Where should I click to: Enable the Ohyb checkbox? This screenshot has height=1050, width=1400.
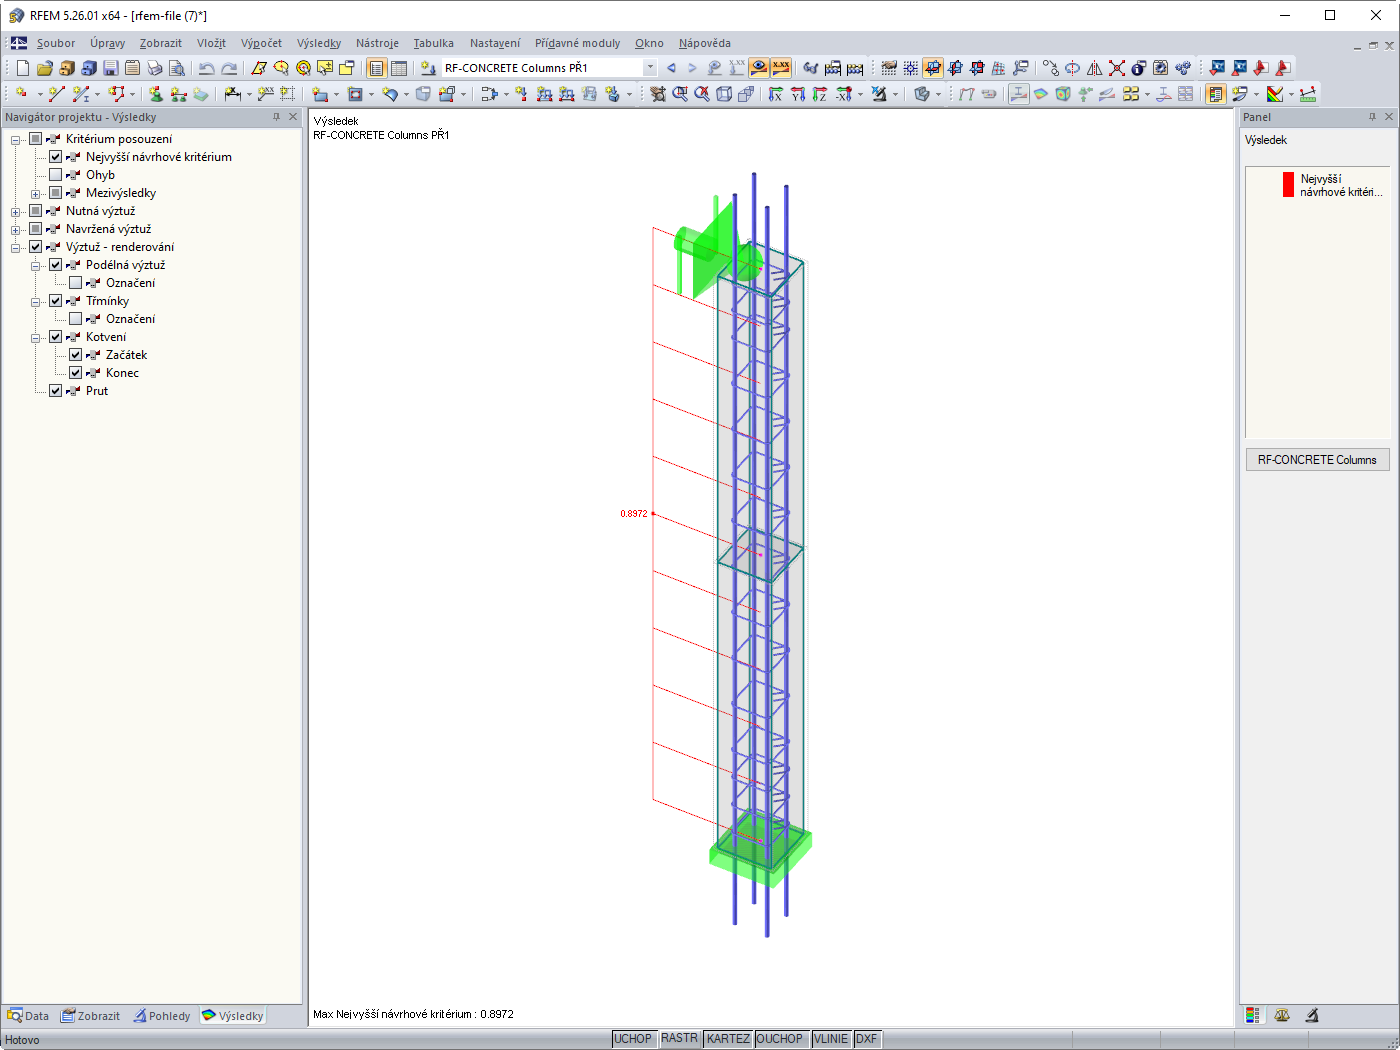coord(56,175)
